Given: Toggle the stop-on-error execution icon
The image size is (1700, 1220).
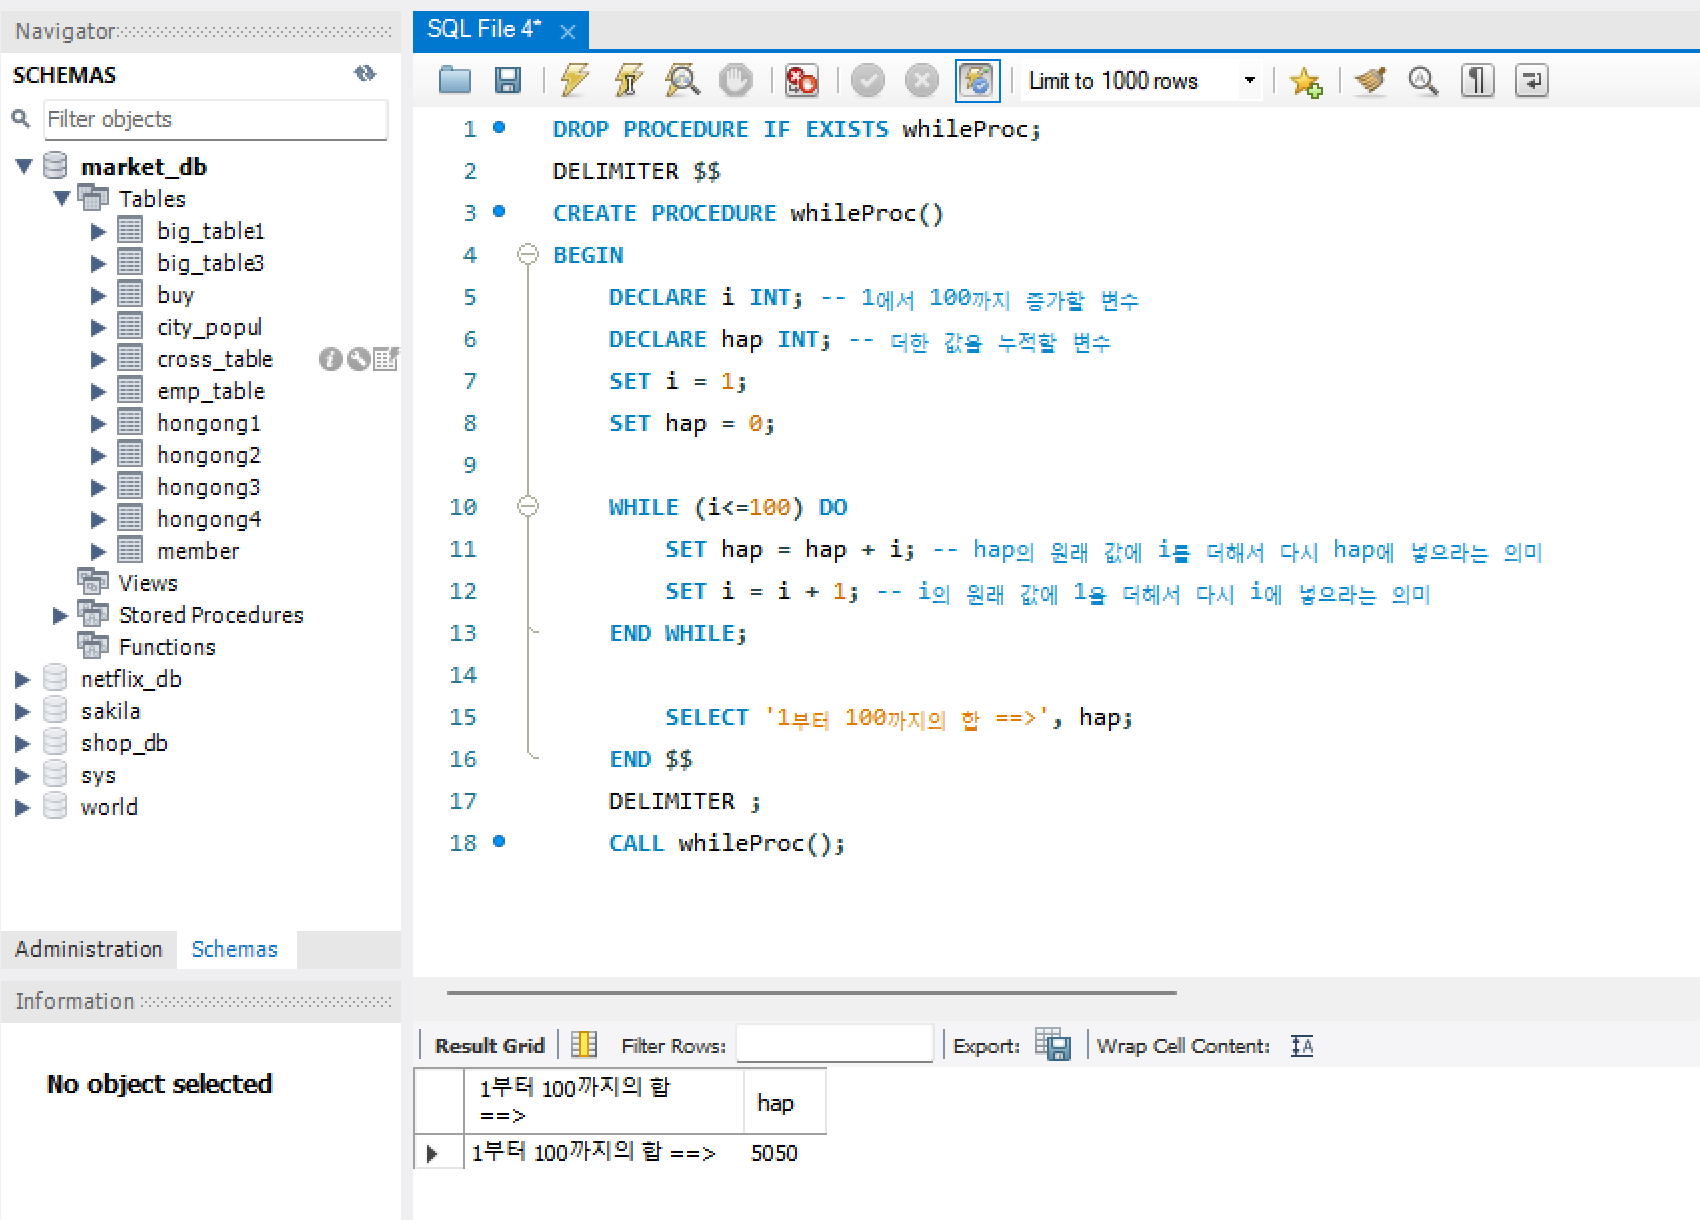Looking at the screenshot, I should (802, 80).
